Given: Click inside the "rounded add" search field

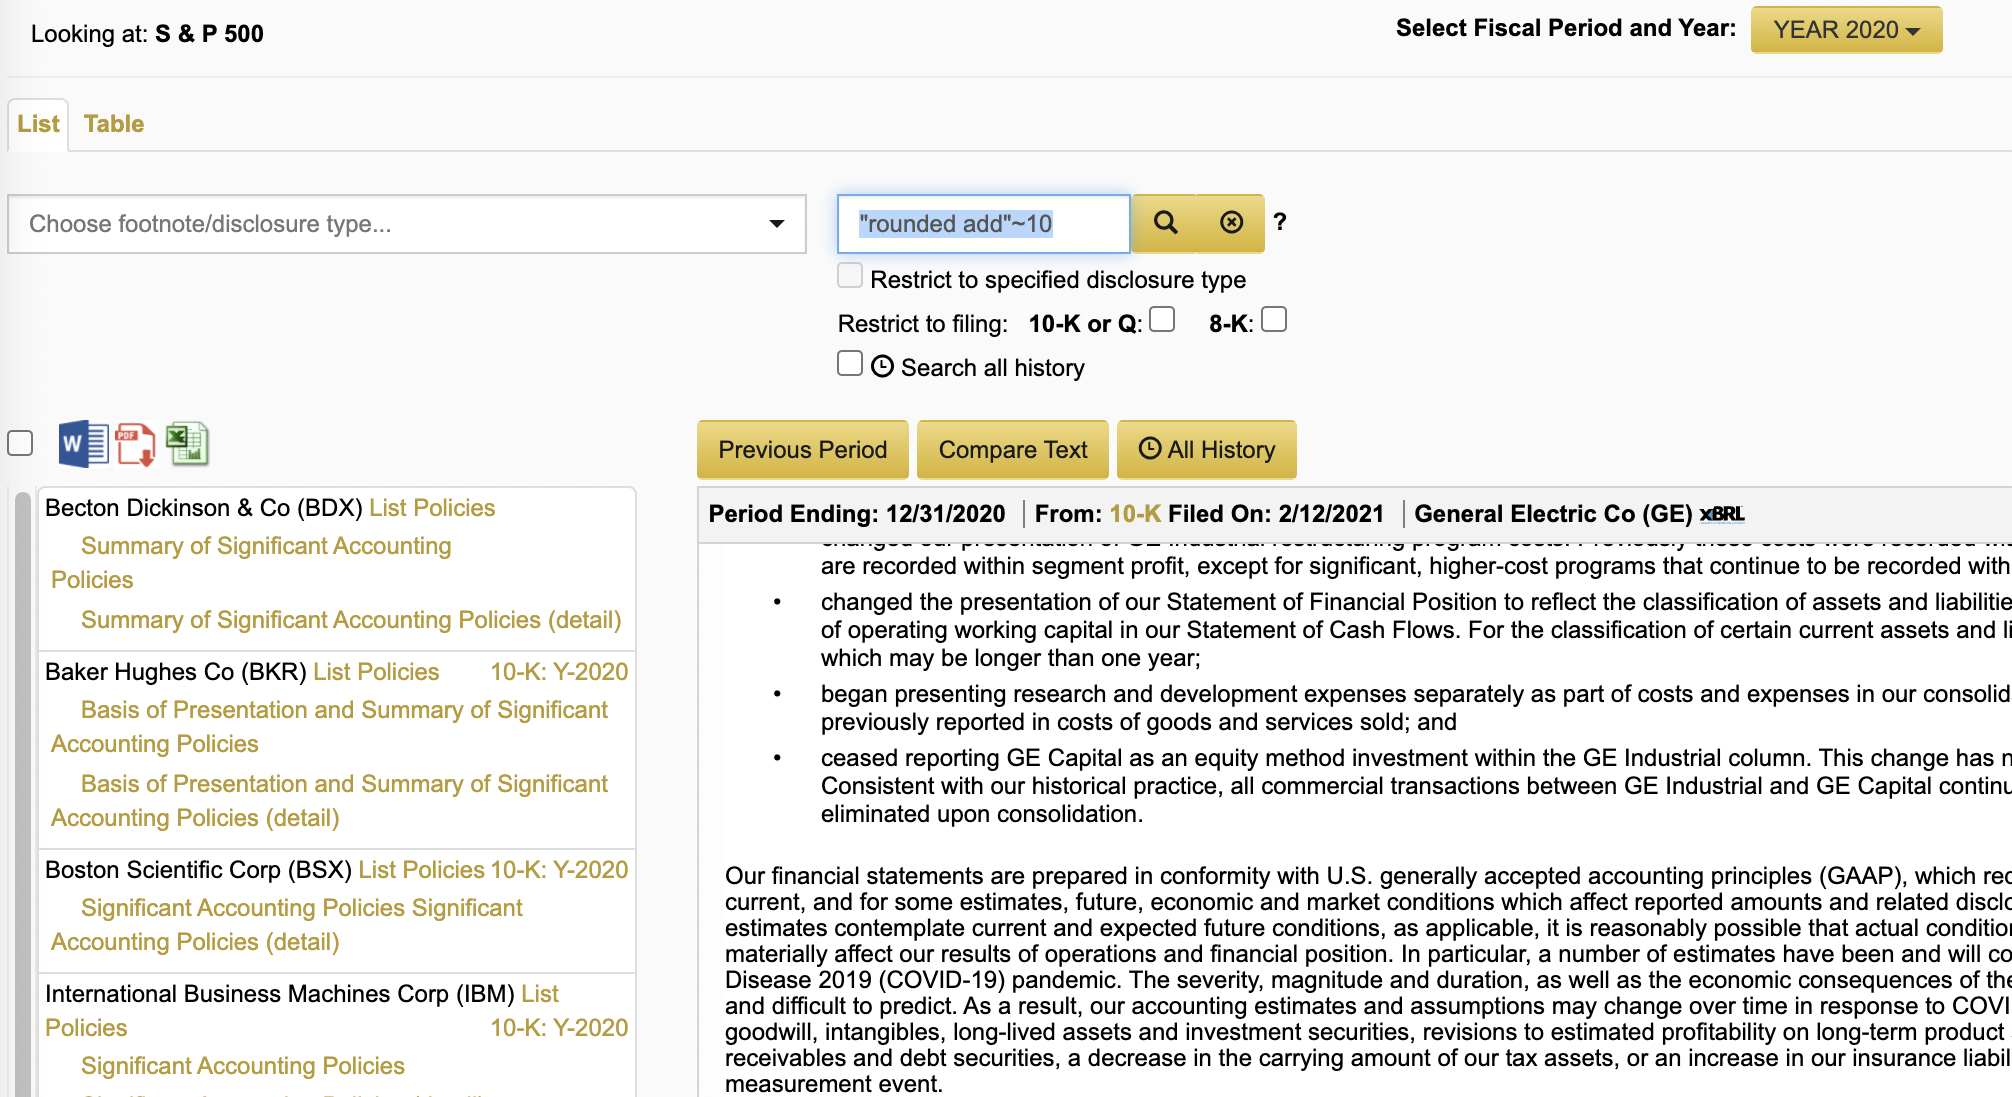Looking at the screenshot, I should [983, 224].
